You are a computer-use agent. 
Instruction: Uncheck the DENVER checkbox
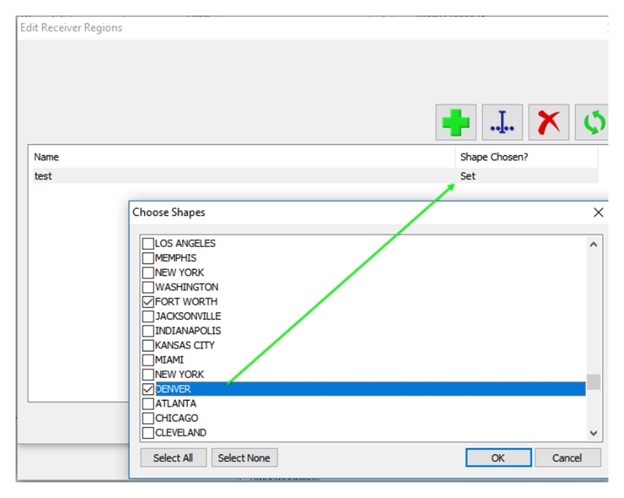click(x=148, y=389)
